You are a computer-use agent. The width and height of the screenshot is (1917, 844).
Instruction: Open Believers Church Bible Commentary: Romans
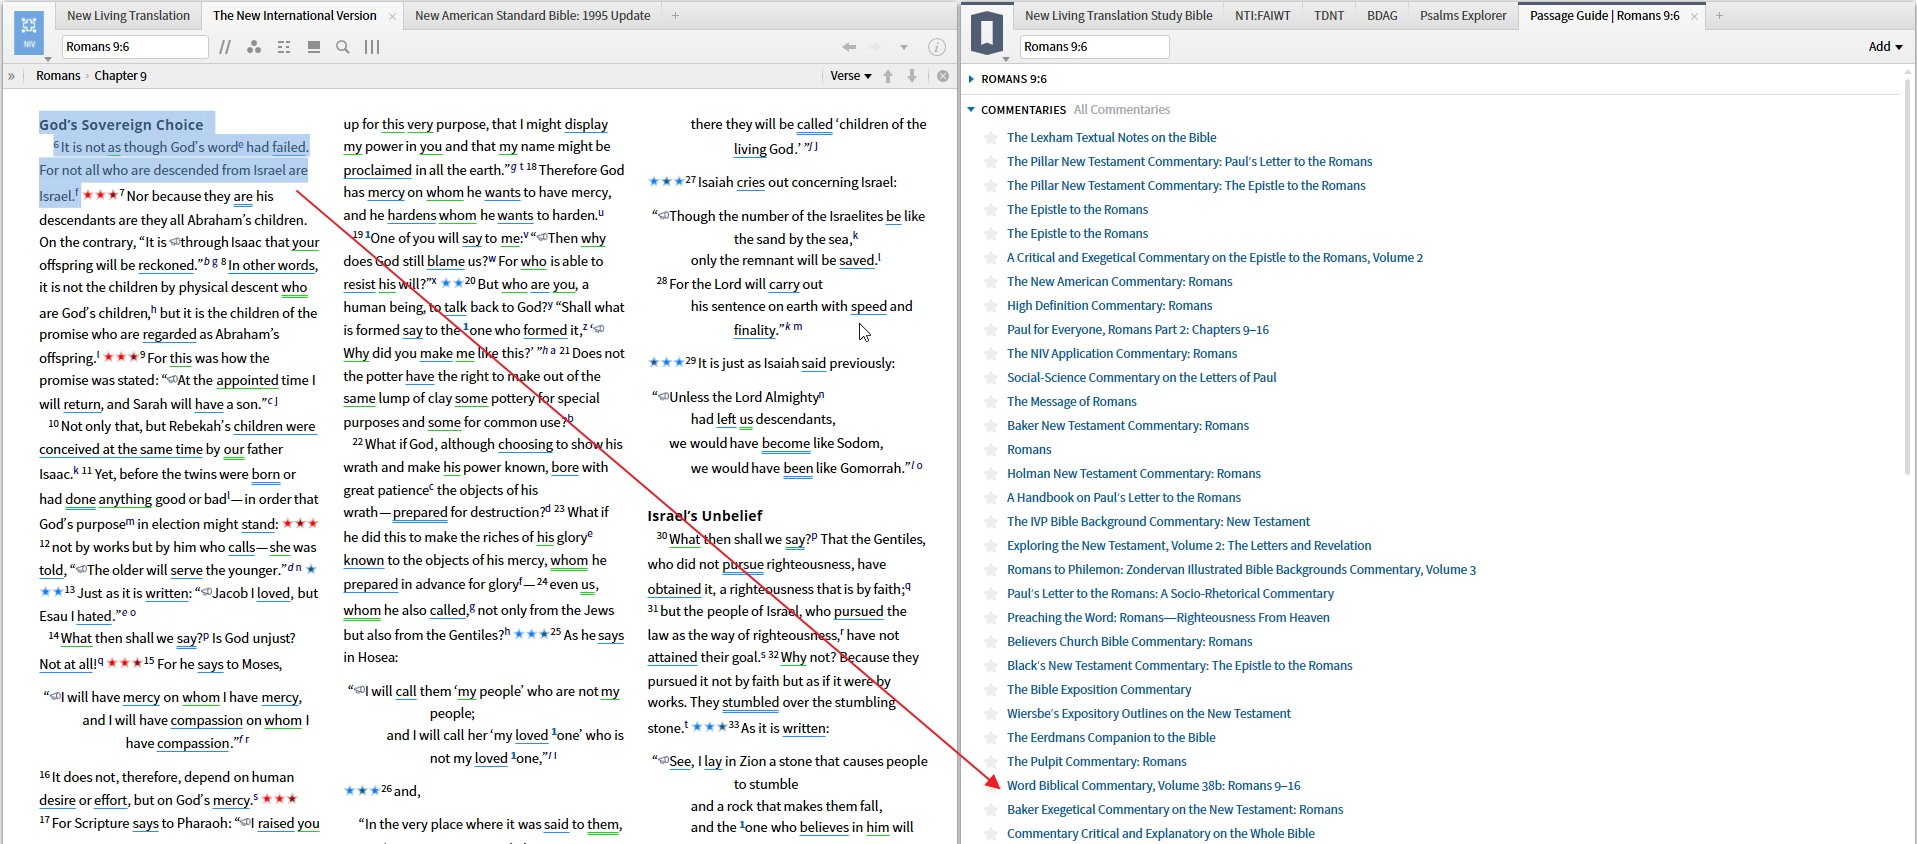click(1130, 642)
